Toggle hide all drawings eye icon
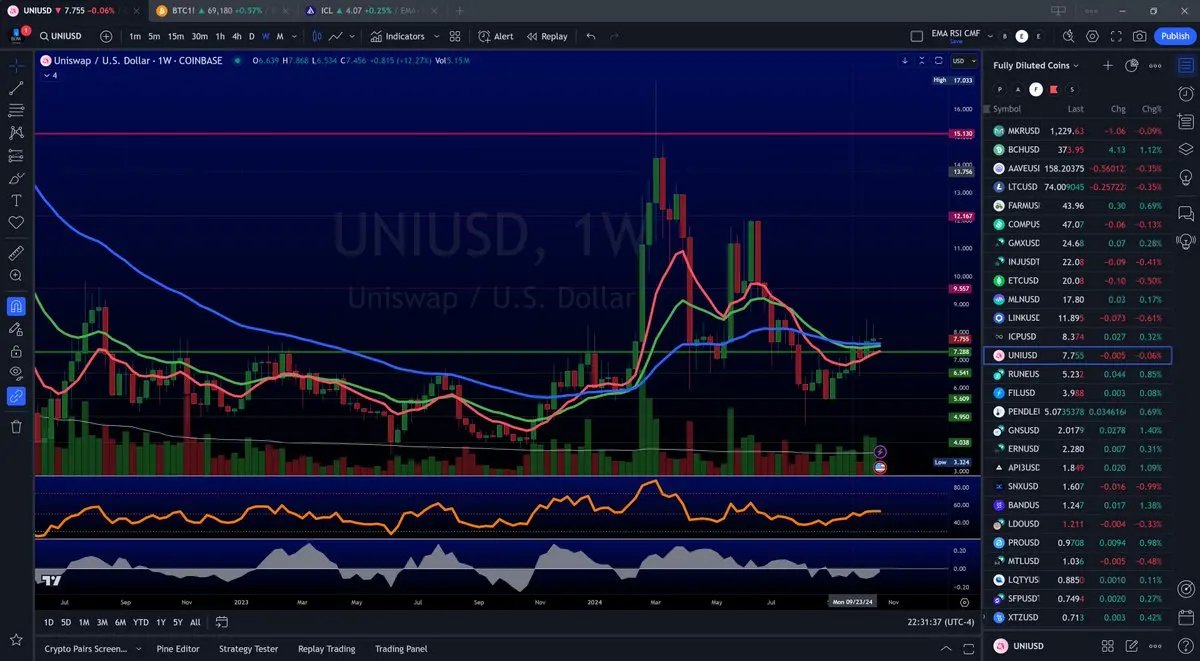 16,373
